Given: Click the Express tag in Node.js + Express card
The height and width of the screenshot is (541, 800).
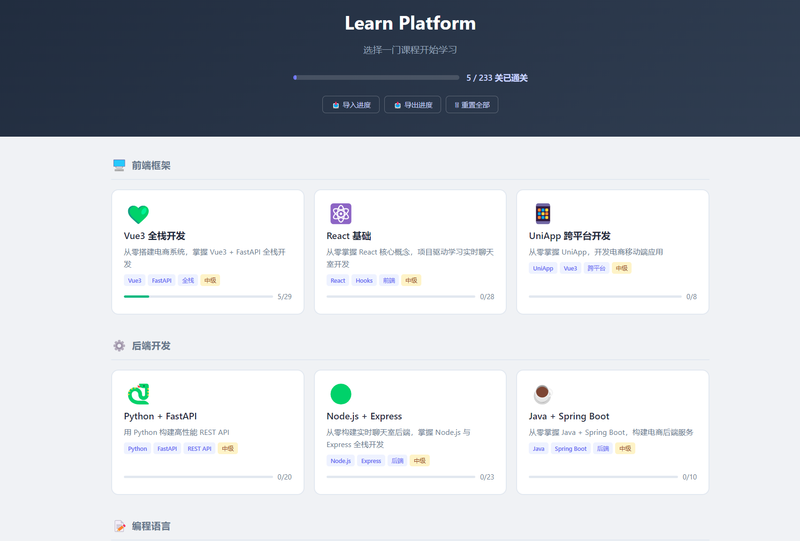Looking at the screenshot, I should click(x=371, y=460).
